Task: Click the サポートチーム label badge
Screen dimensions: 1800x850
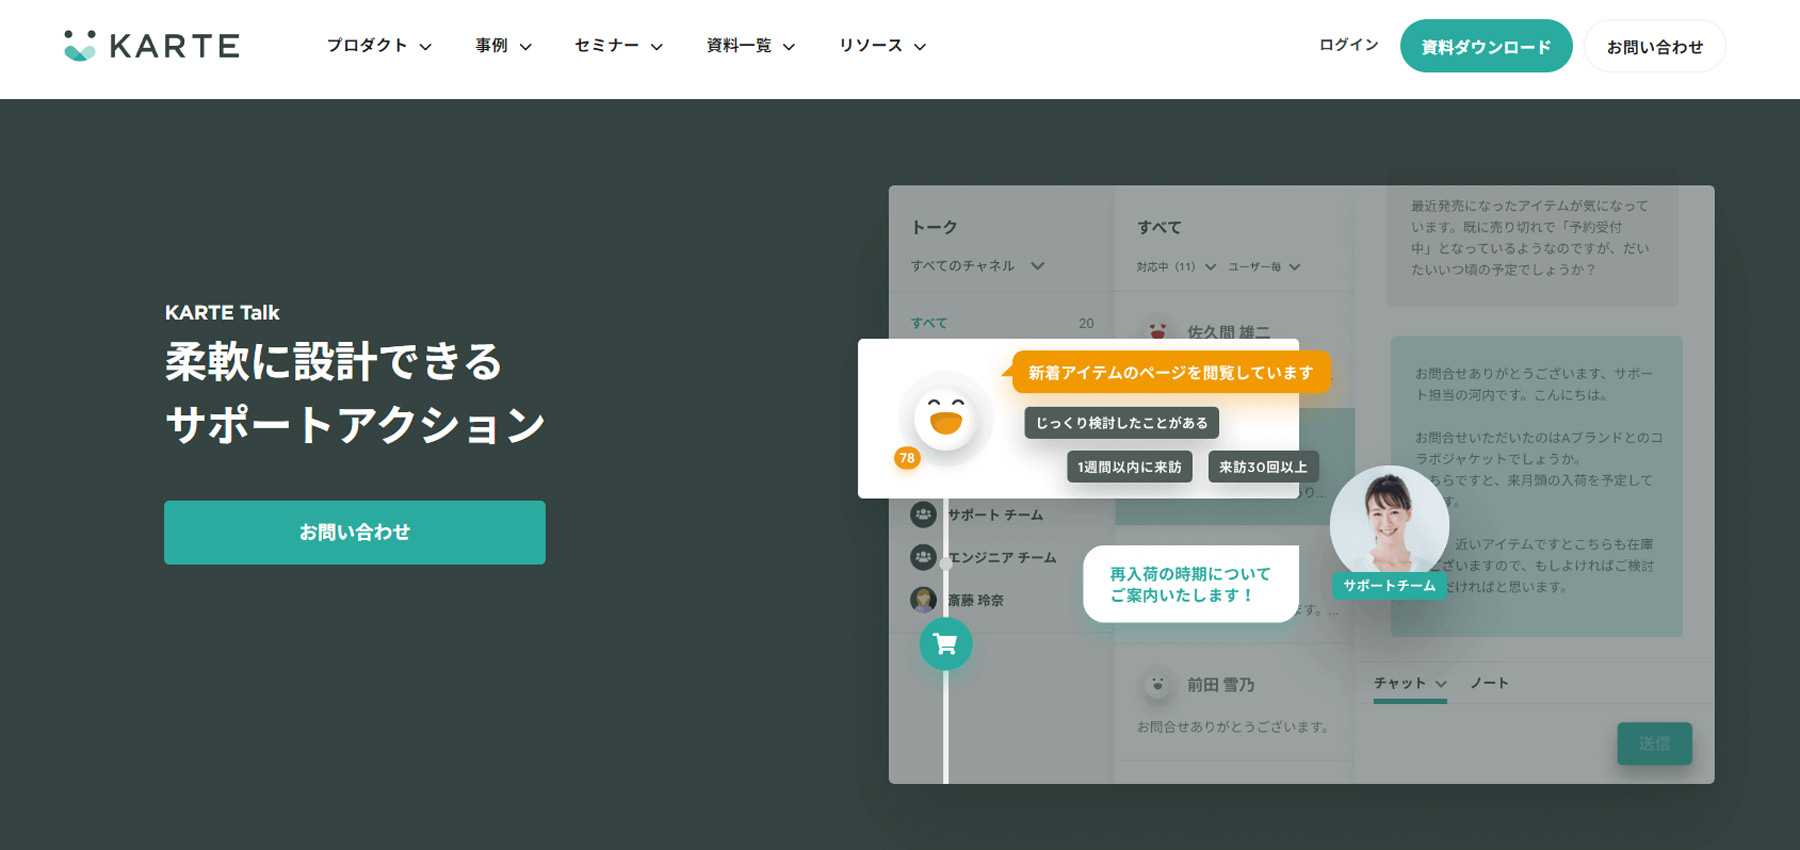Action: click(x=1389, y=586)
